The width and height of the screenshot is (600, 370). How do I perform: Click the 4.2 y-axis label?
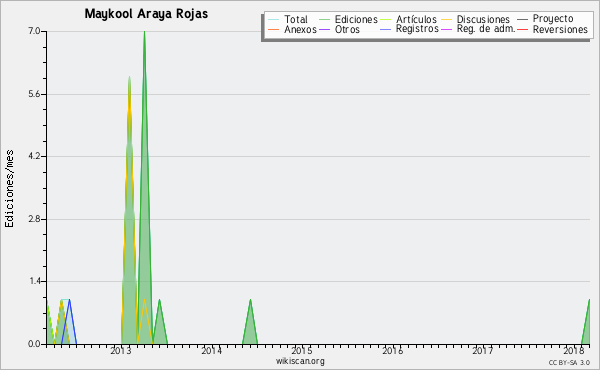point(34,156)
